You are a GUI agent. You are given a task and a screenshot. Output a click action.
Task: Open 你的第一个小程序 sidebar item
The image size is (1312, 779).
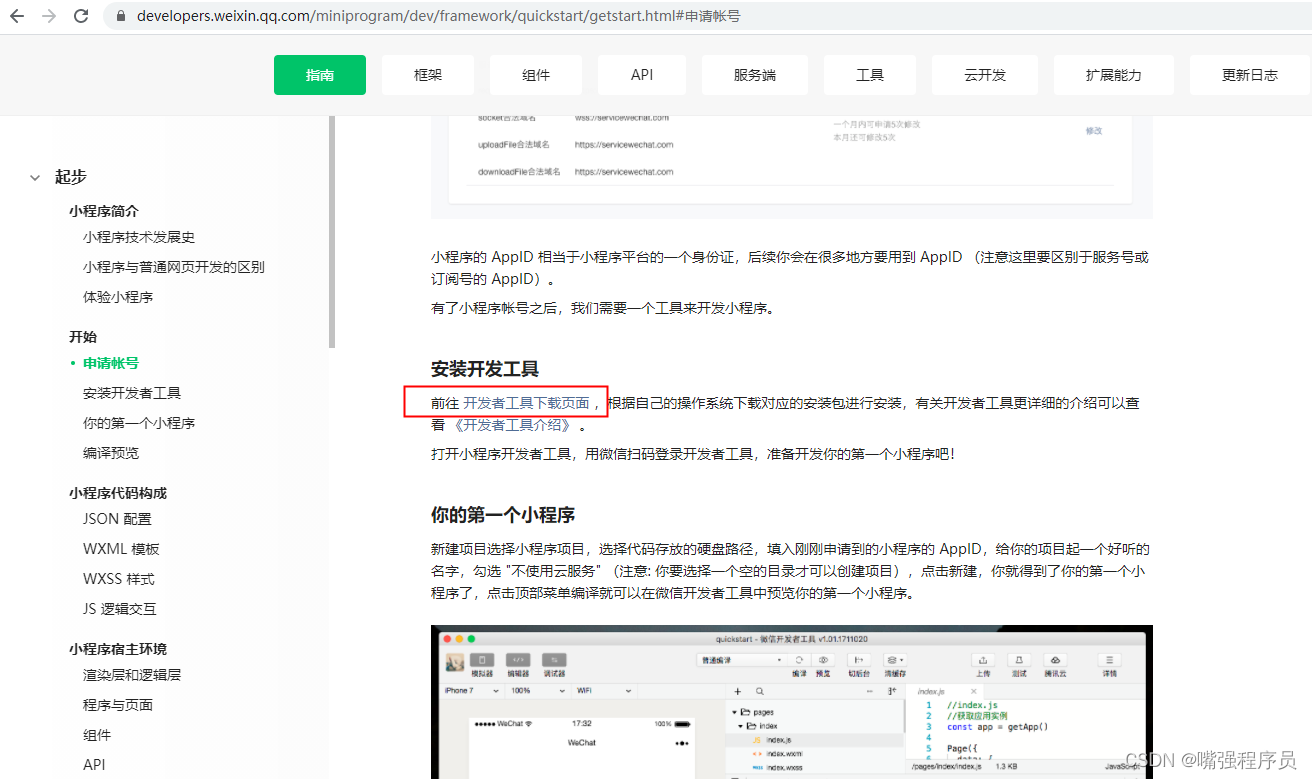pos(139,423)
